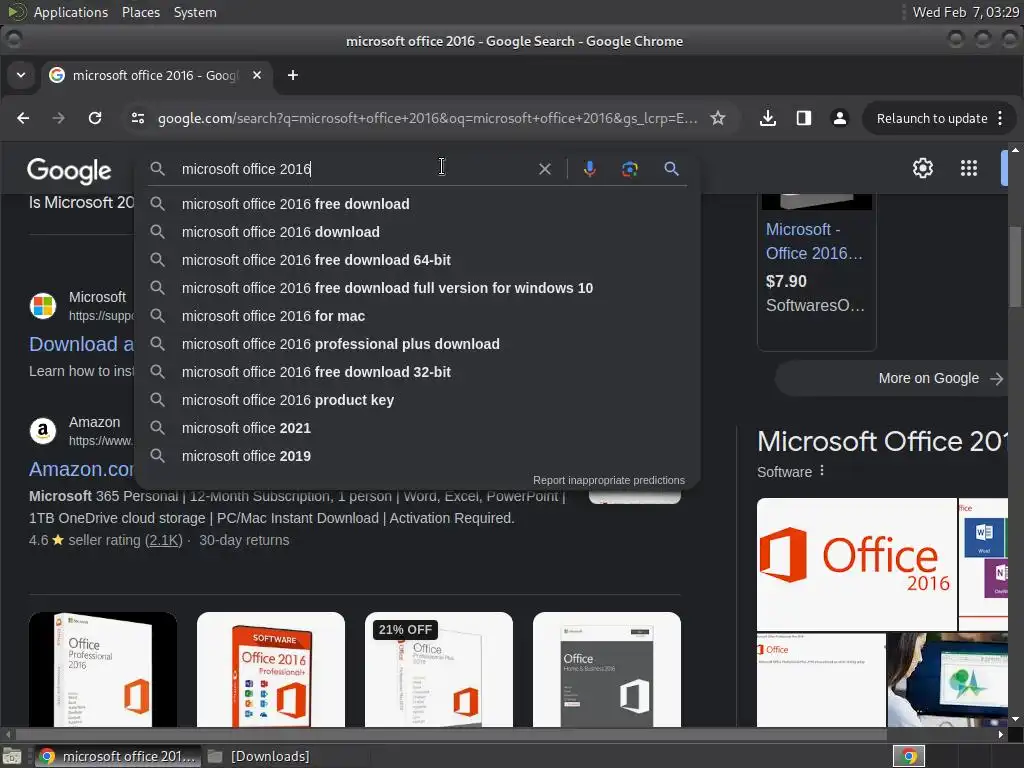Image resolution: width=1024 pixels, height=768 pixels.
Task: Search by image with Lens icon
Action: pos(630,169)
